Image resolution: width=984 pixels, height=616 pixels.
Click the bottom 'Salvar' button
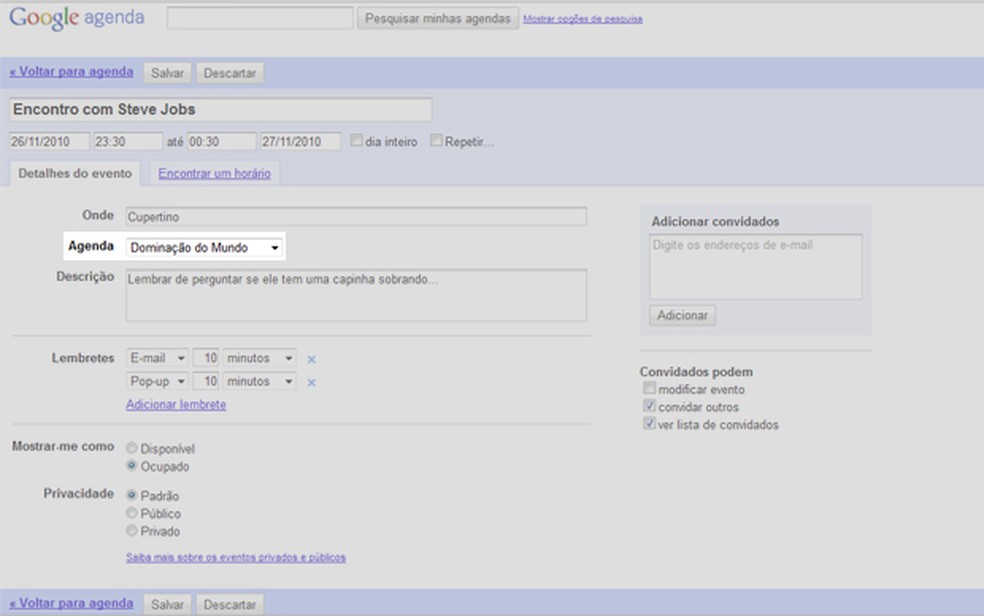pyautogui.click(x=167, y=604)
